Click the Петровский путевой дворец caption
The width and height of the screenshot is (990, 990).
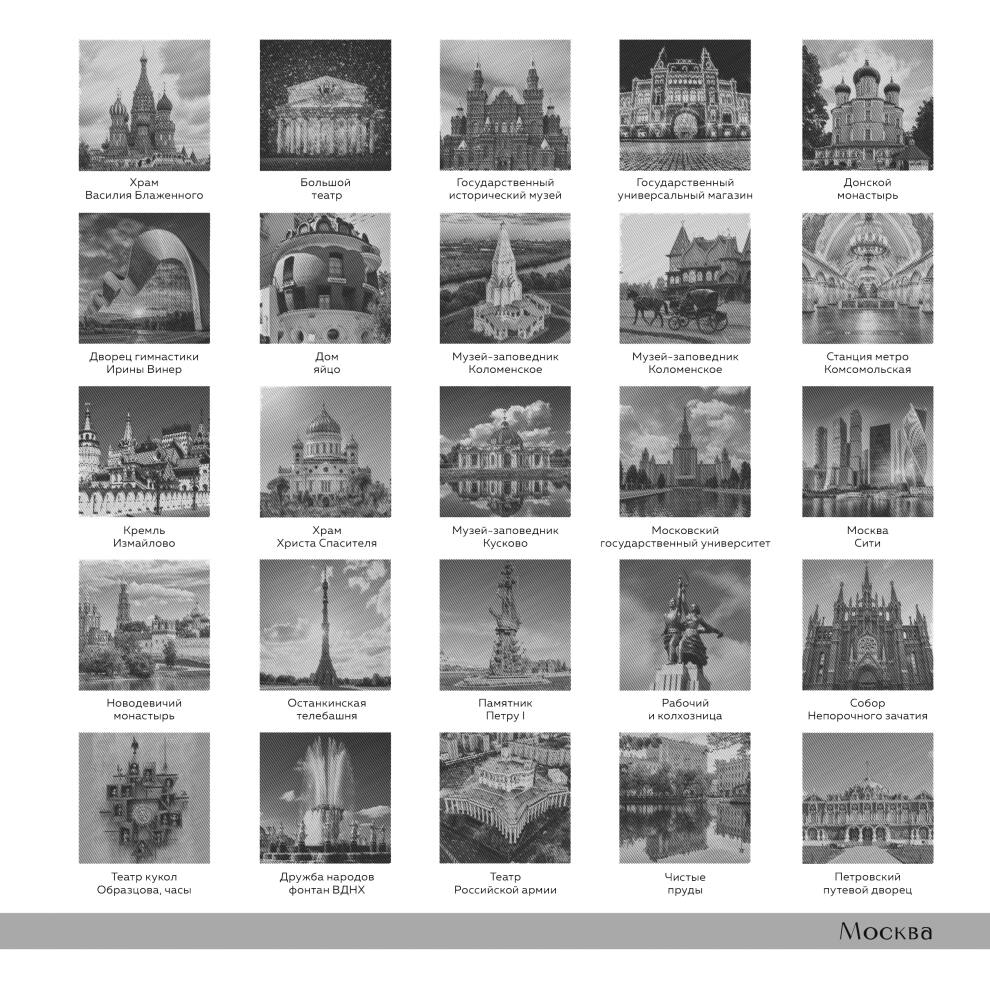(867, 884)
